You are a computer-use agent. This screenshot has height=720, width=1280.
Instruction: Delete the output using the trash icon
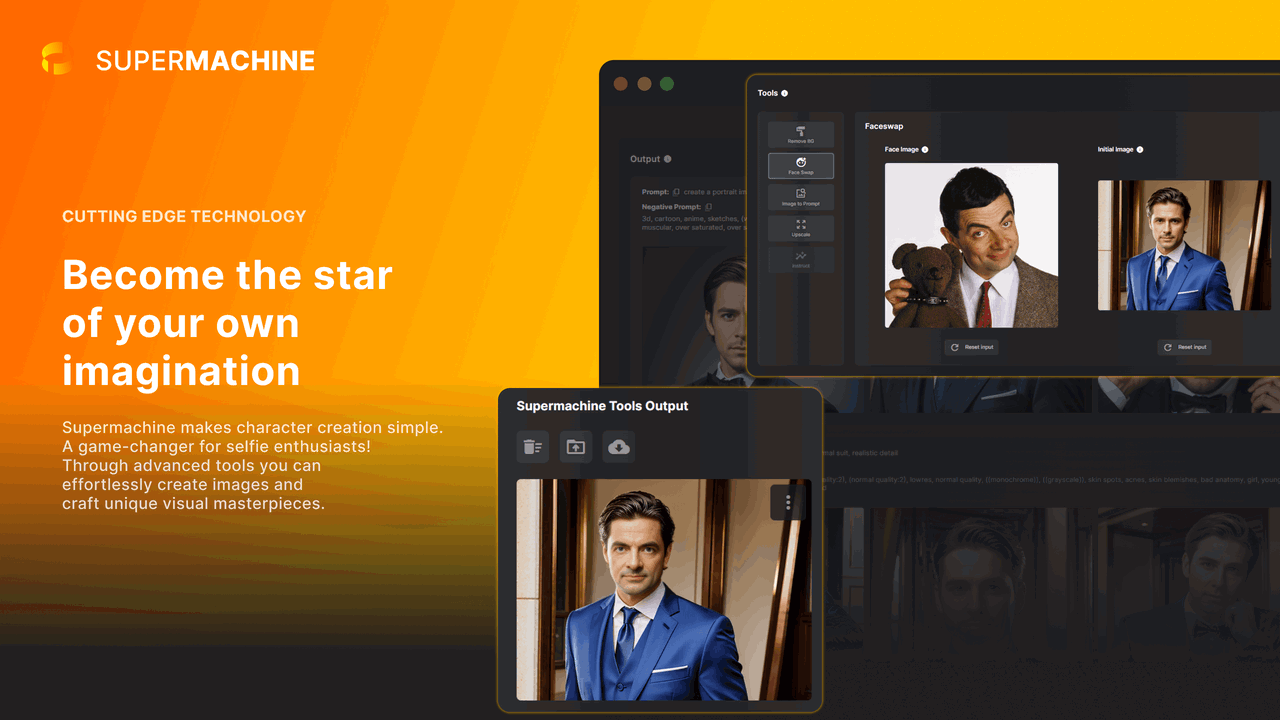pos(532,446)
